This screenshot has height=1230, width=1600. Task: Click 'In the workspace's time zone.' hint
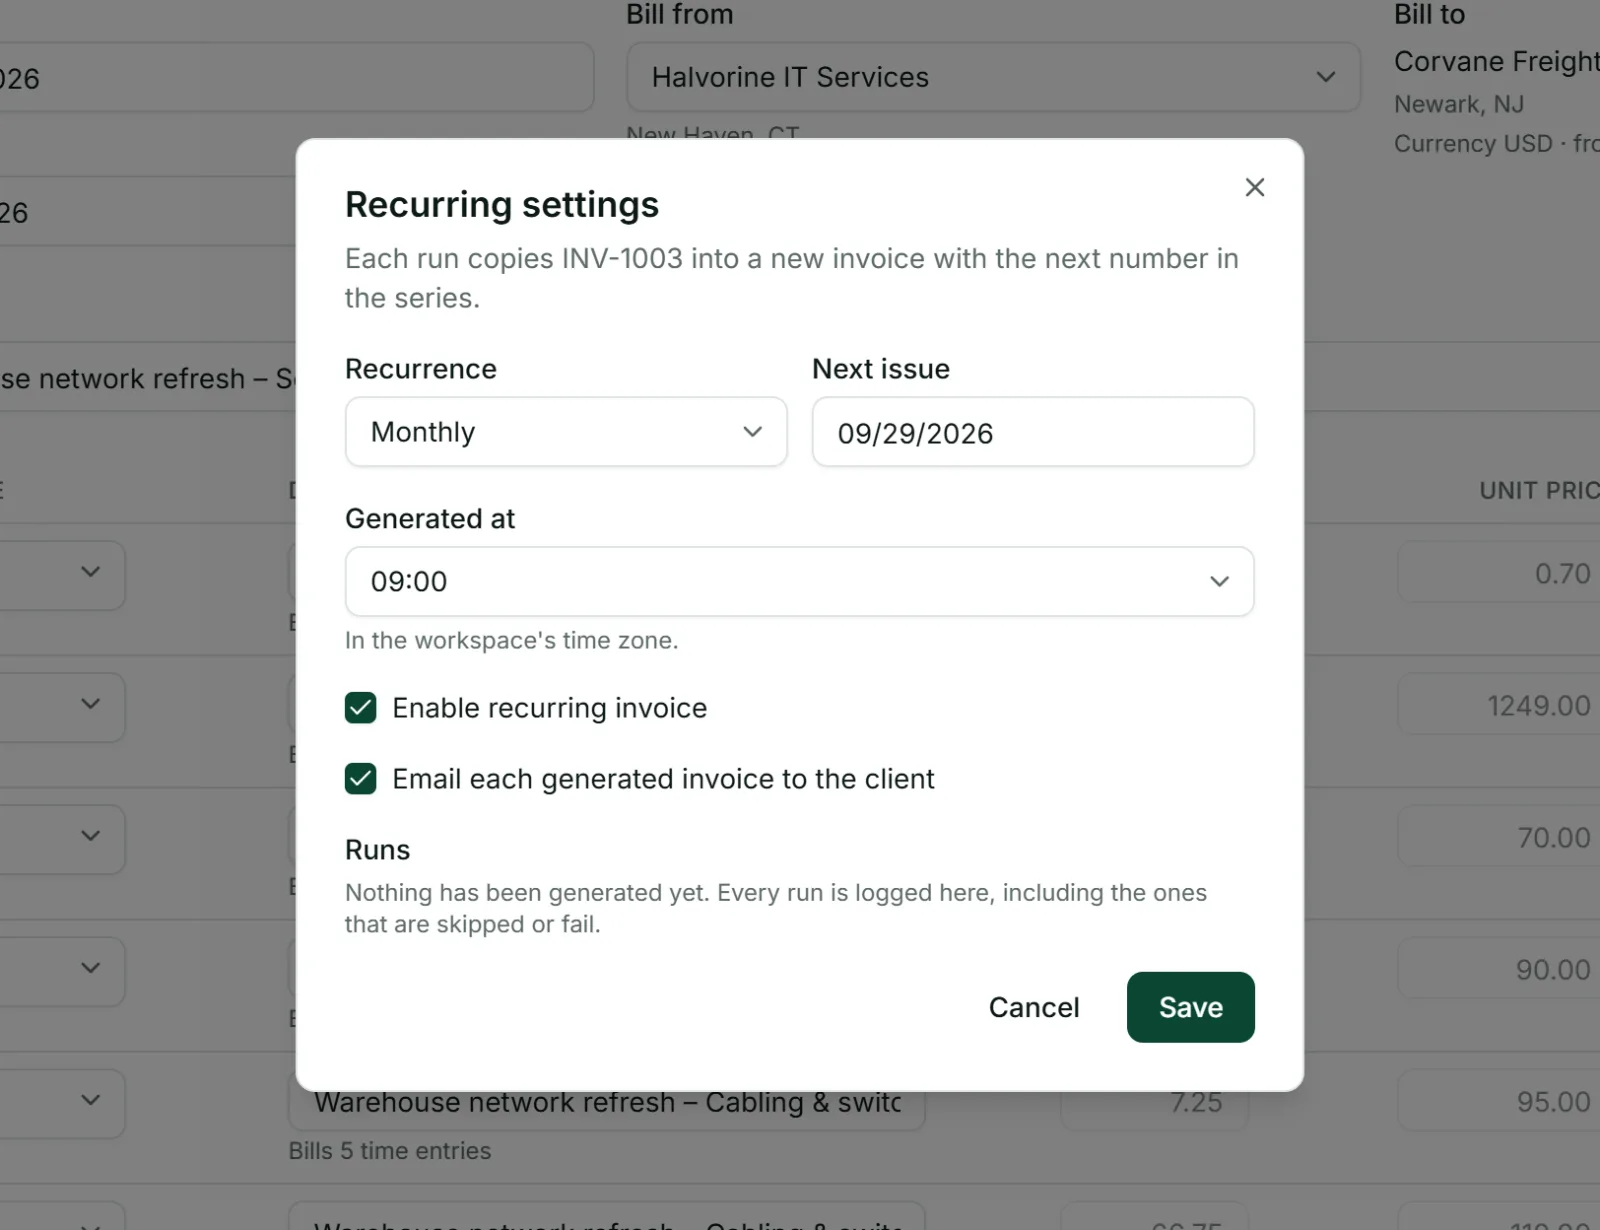[511, 641]
